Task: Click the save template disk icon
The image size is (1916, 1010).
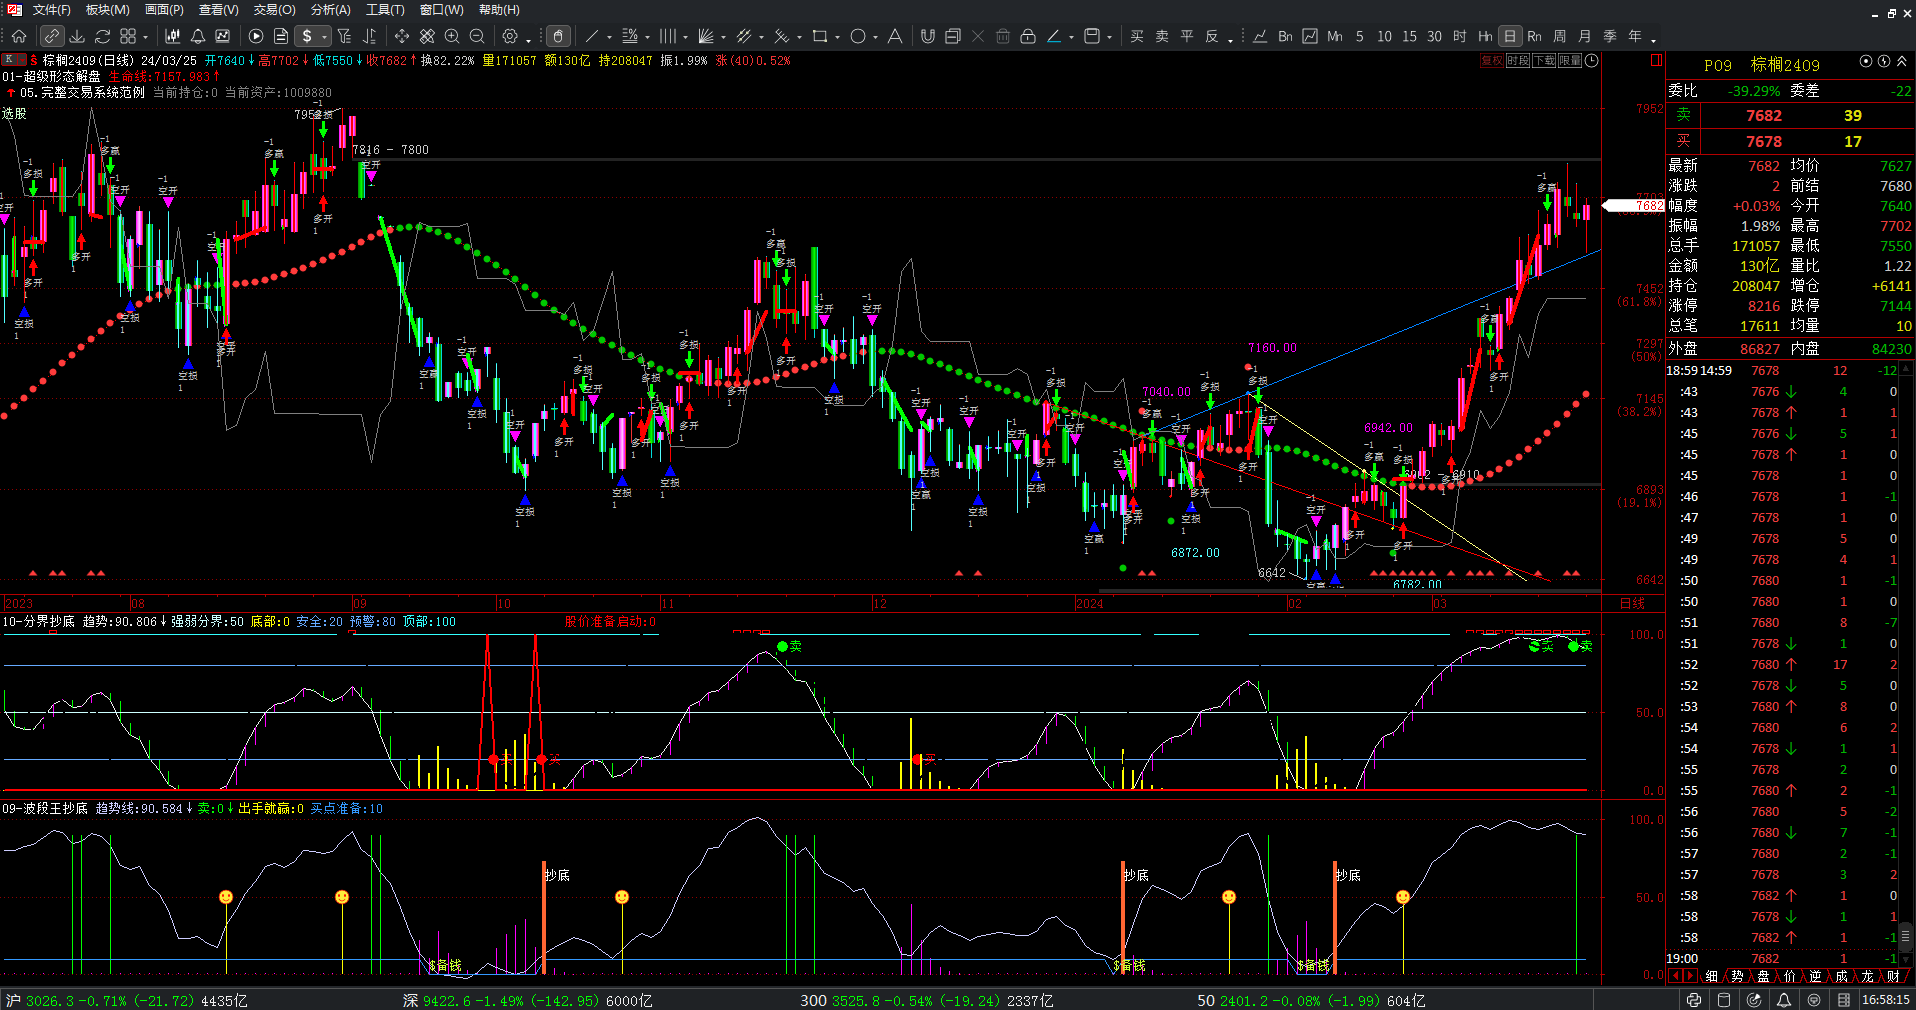Action: click(1092, 36)
